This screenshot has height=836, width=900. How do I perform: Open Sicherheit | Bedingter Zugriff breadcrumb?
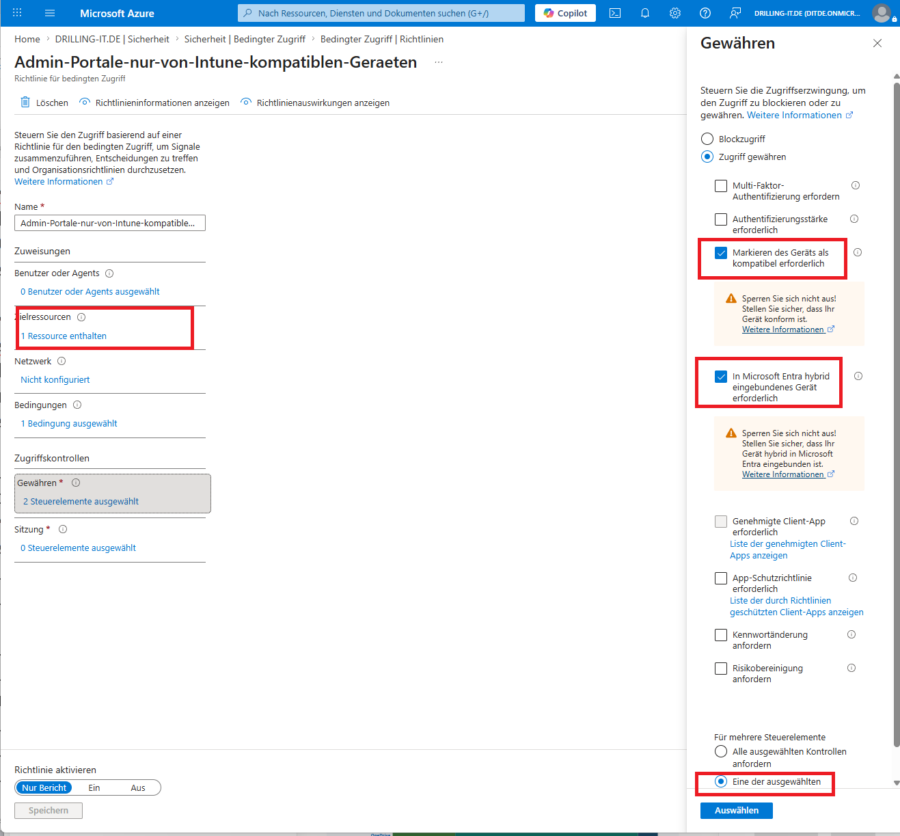(x=245, y=39)
